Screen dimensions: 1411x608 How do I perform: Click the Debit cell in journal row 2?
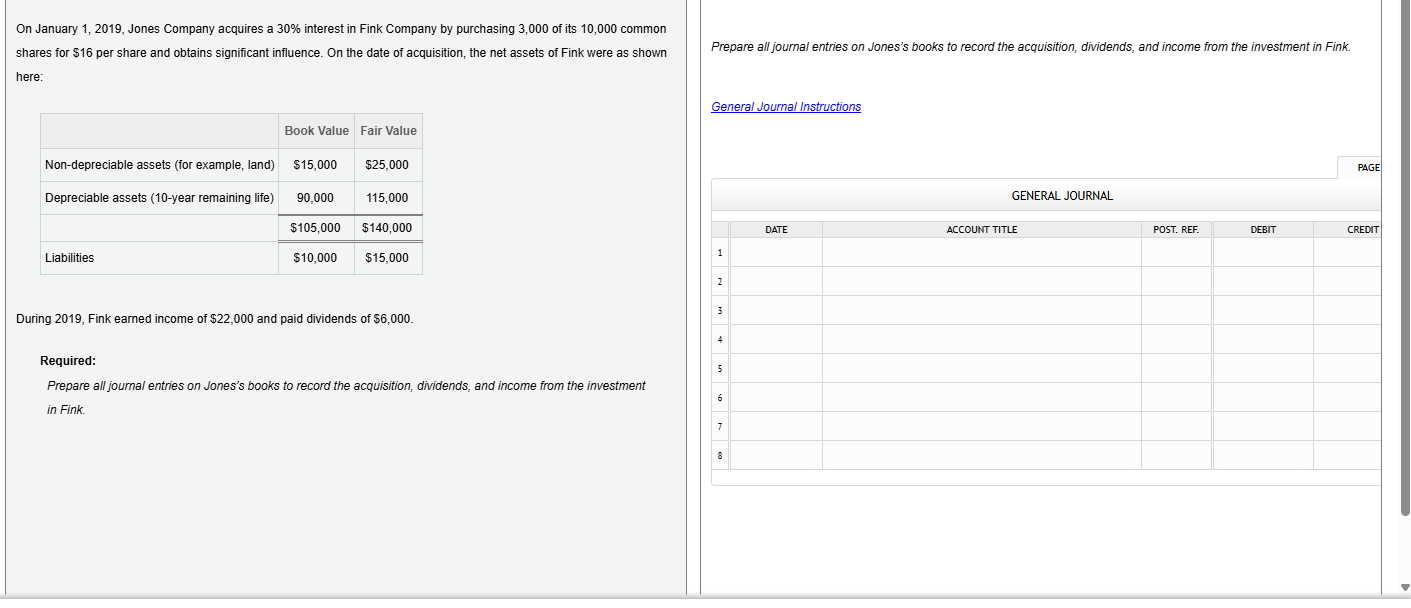1263,281
